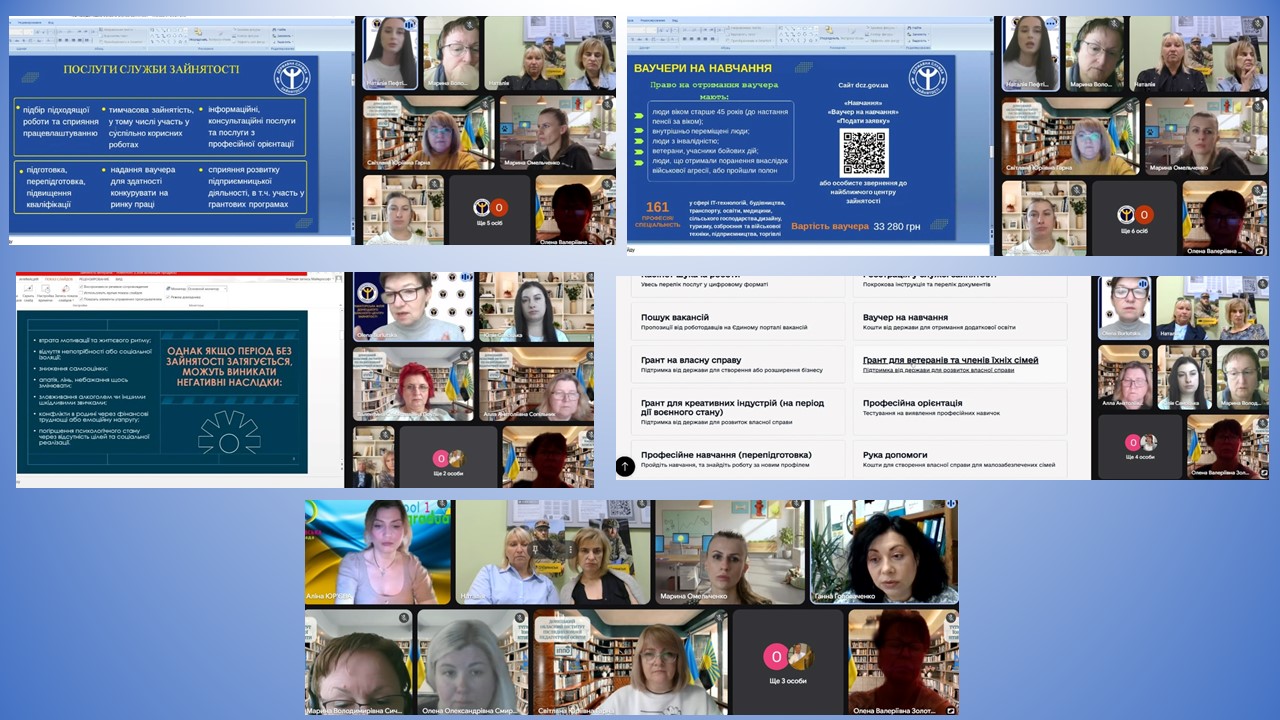Open the 'Ще 3 особи' participants tile

tap(788, 660)
